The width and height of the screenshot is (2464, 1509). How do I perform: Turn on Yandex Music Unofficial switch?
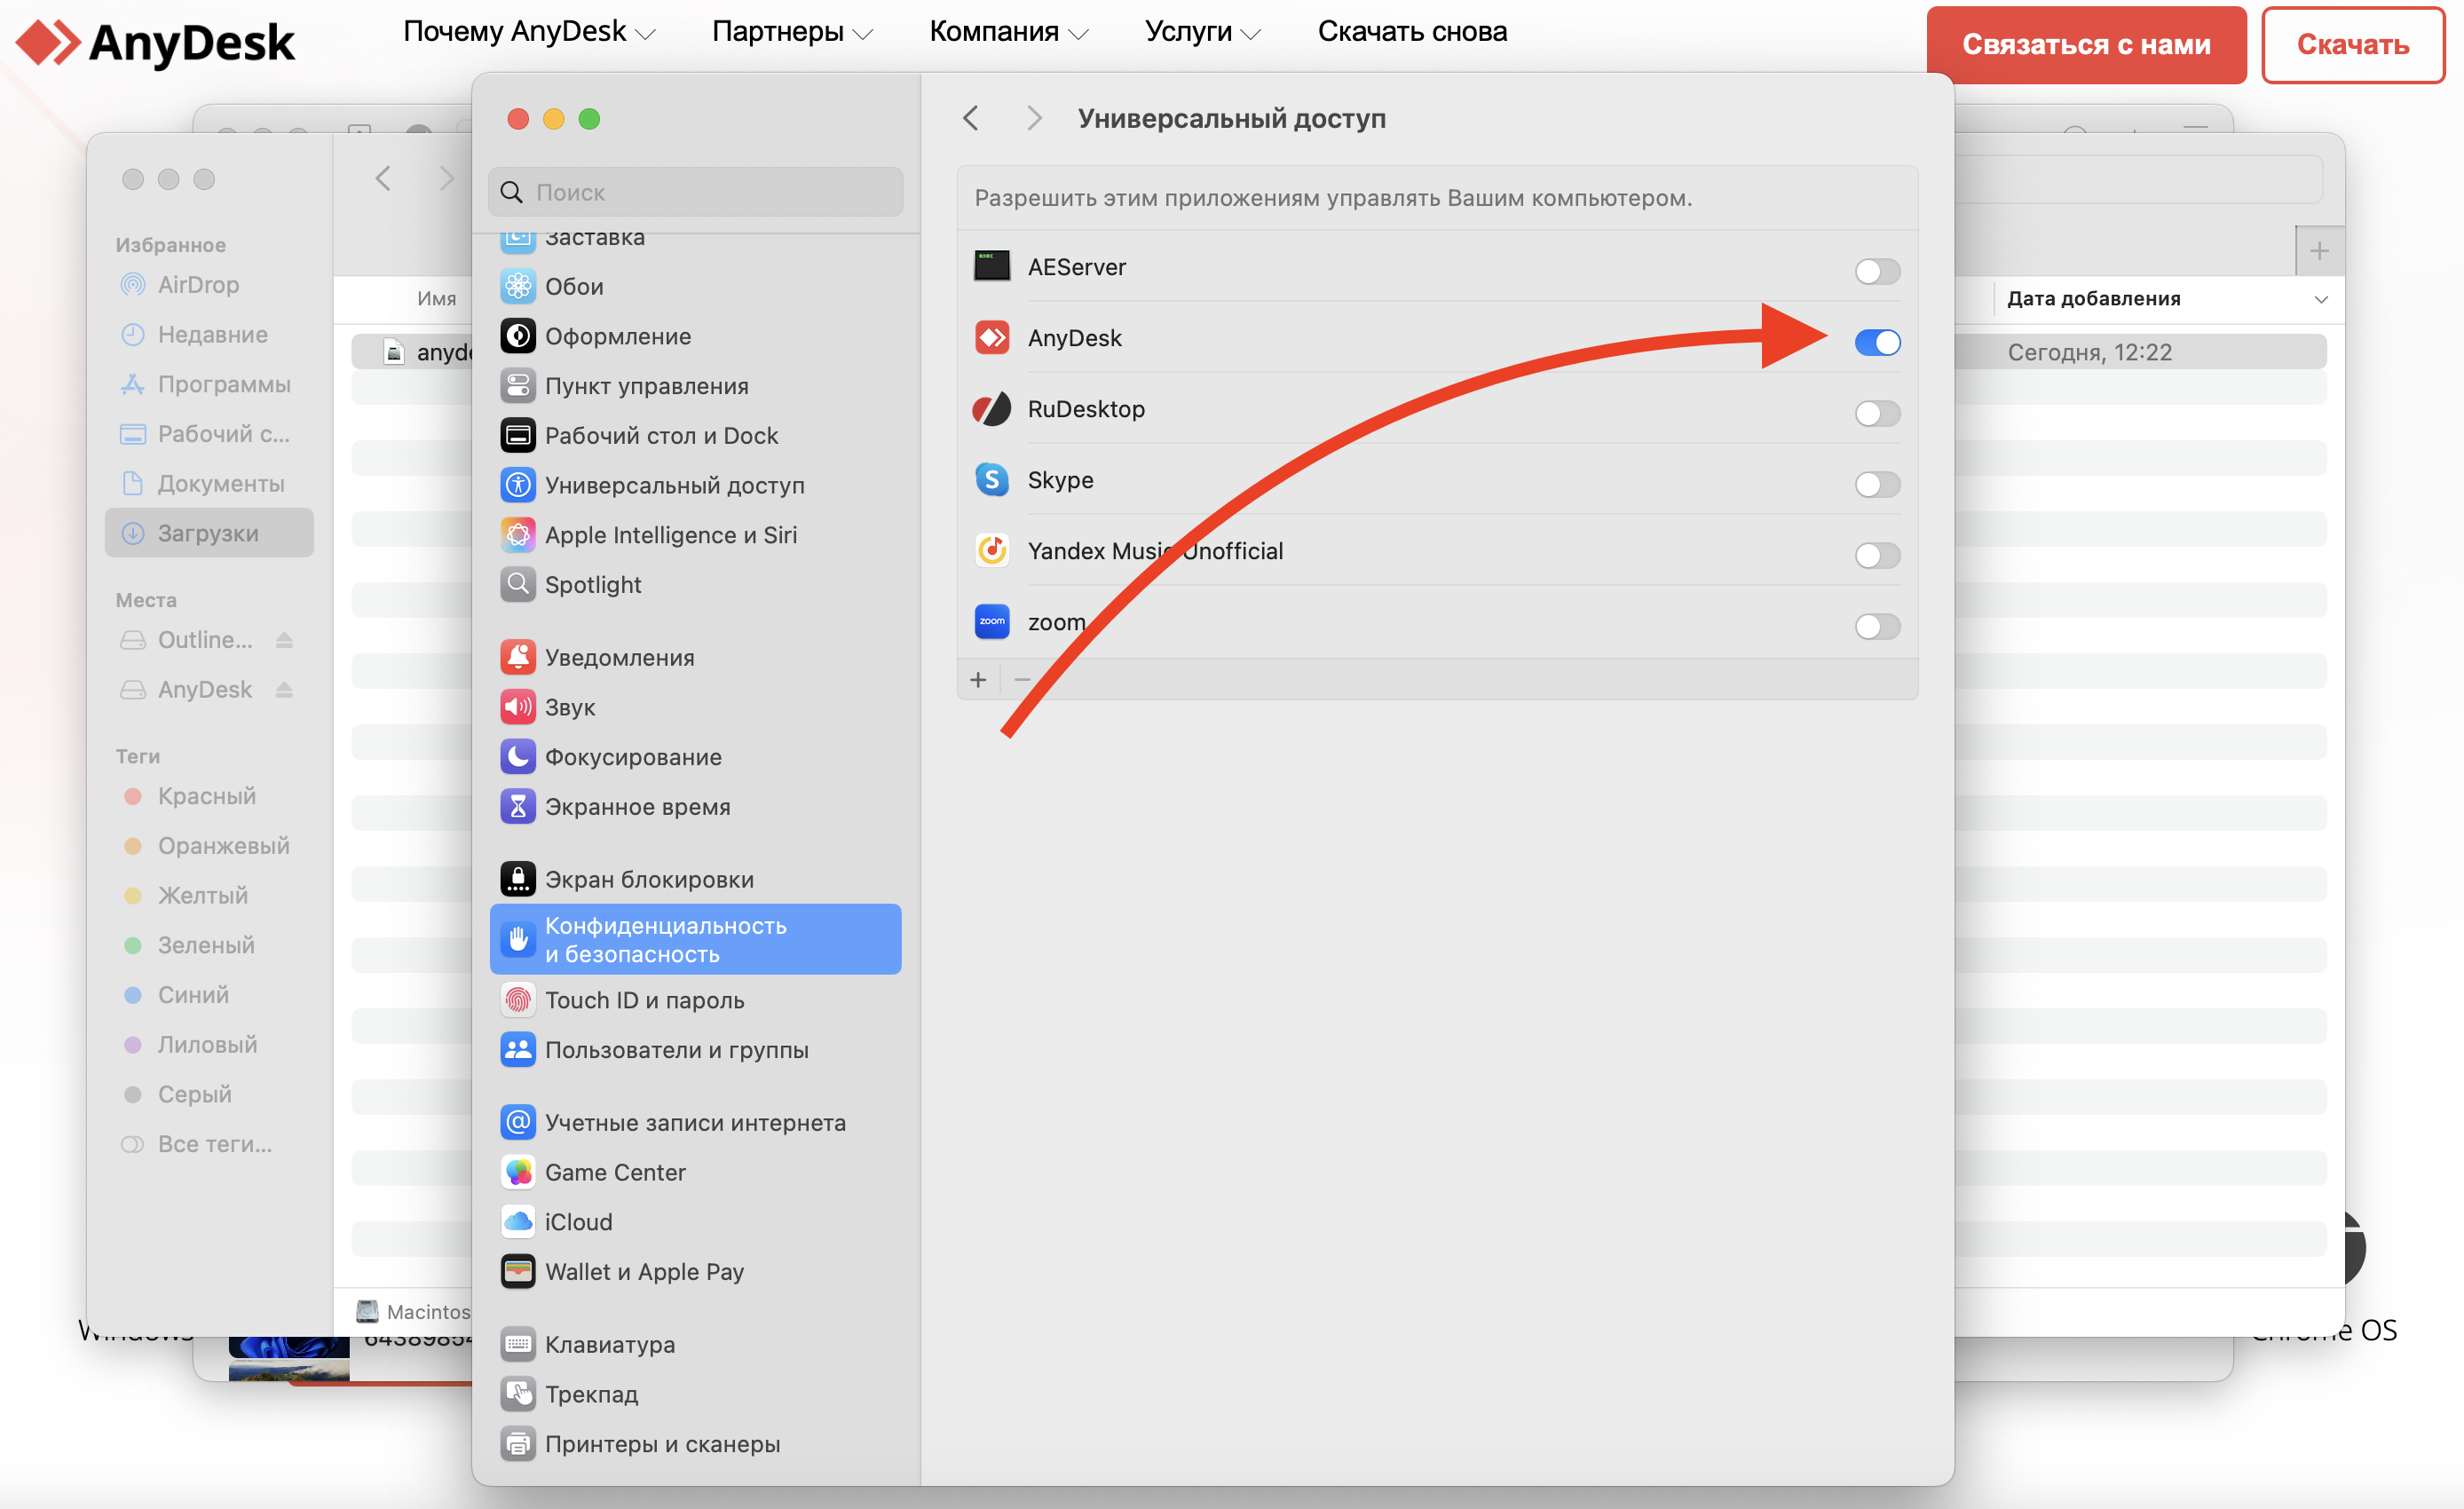(x=1876, y=555)
